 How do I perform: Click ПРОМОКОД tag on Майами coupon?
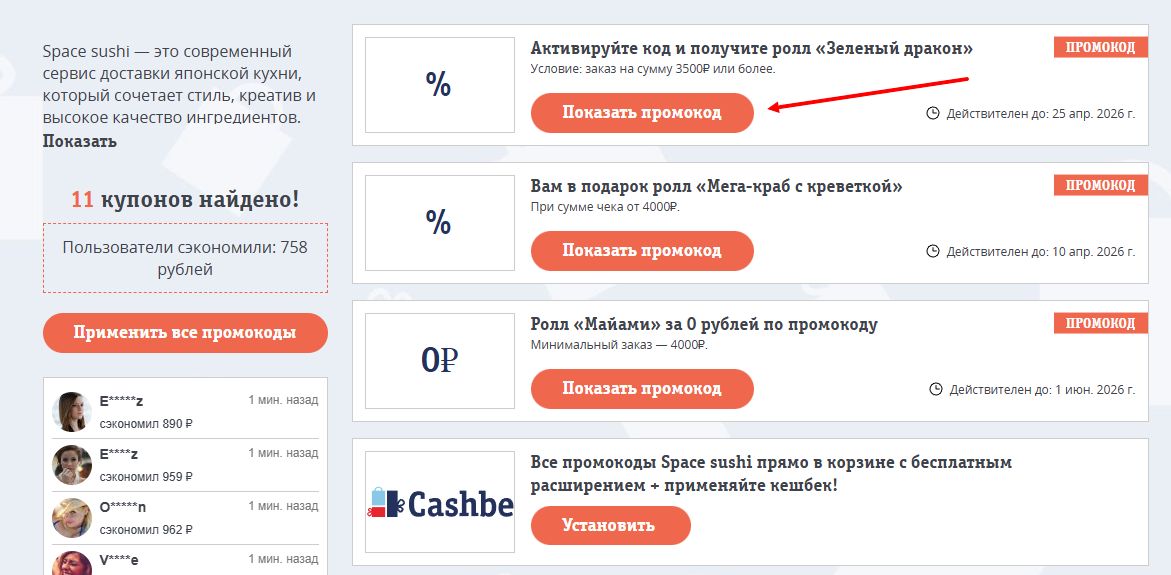(x=1101, y=323)
